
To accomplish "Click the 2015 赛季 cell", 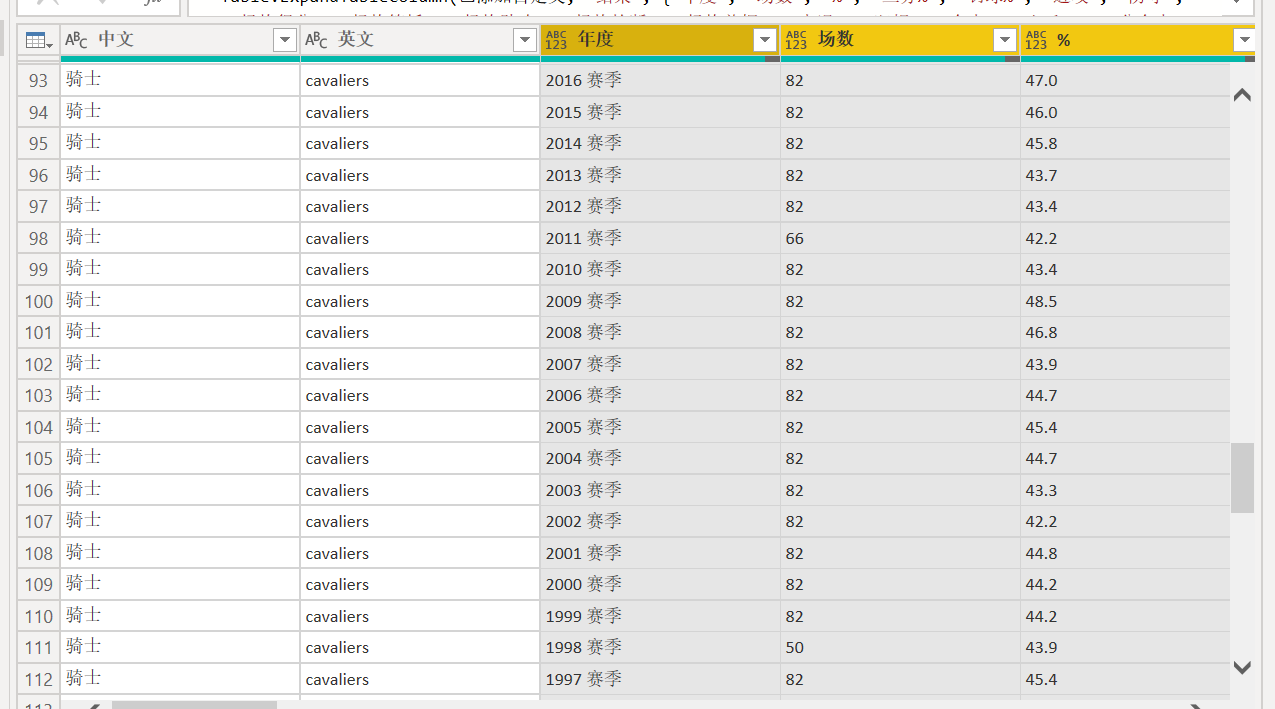I will pos(660,112).
